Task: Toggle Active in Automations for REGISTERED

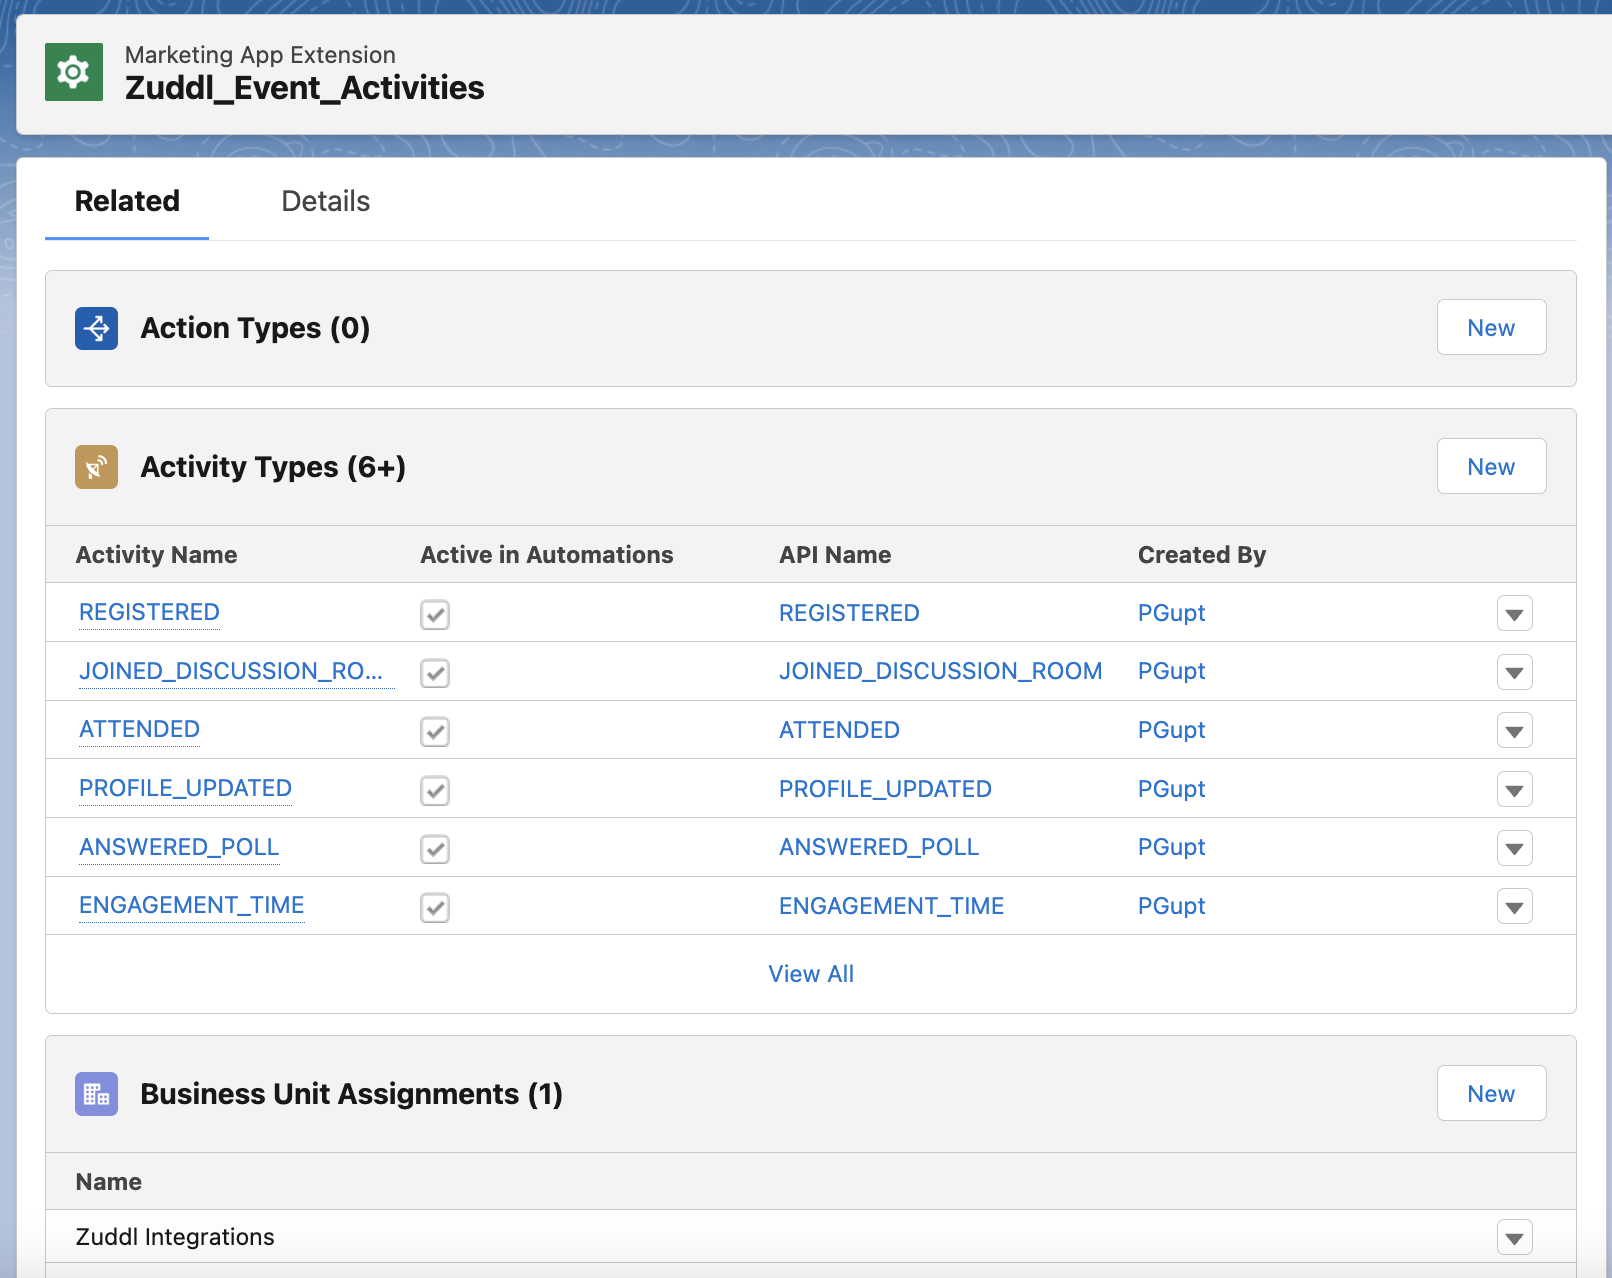Action: pyautogui.click(x=434, y=614)
